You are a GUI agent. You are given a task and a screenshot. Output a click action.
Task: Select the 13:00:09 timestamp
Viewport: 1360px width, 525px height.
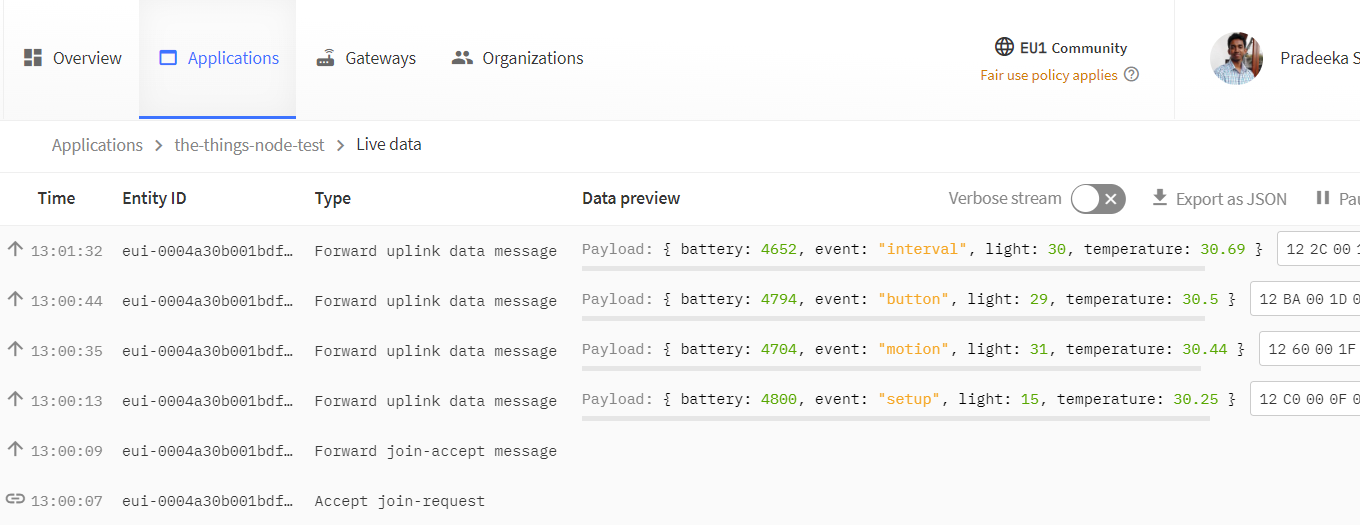tap(67, 451)
